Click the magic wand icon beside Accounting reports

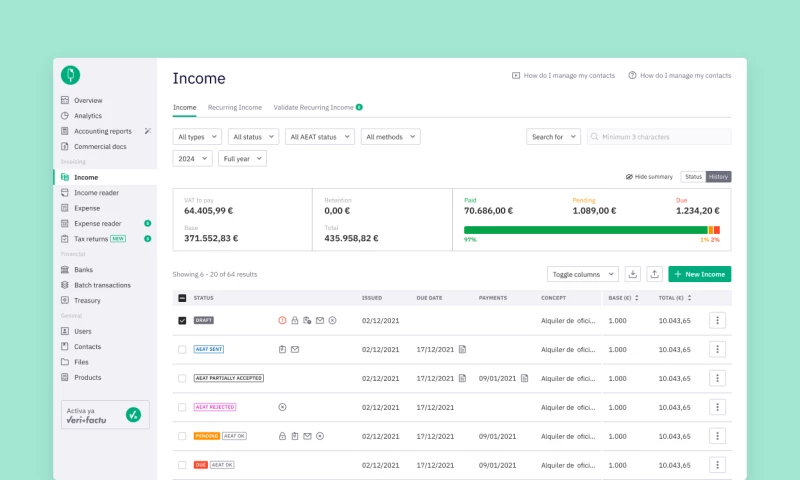point(147,131)
